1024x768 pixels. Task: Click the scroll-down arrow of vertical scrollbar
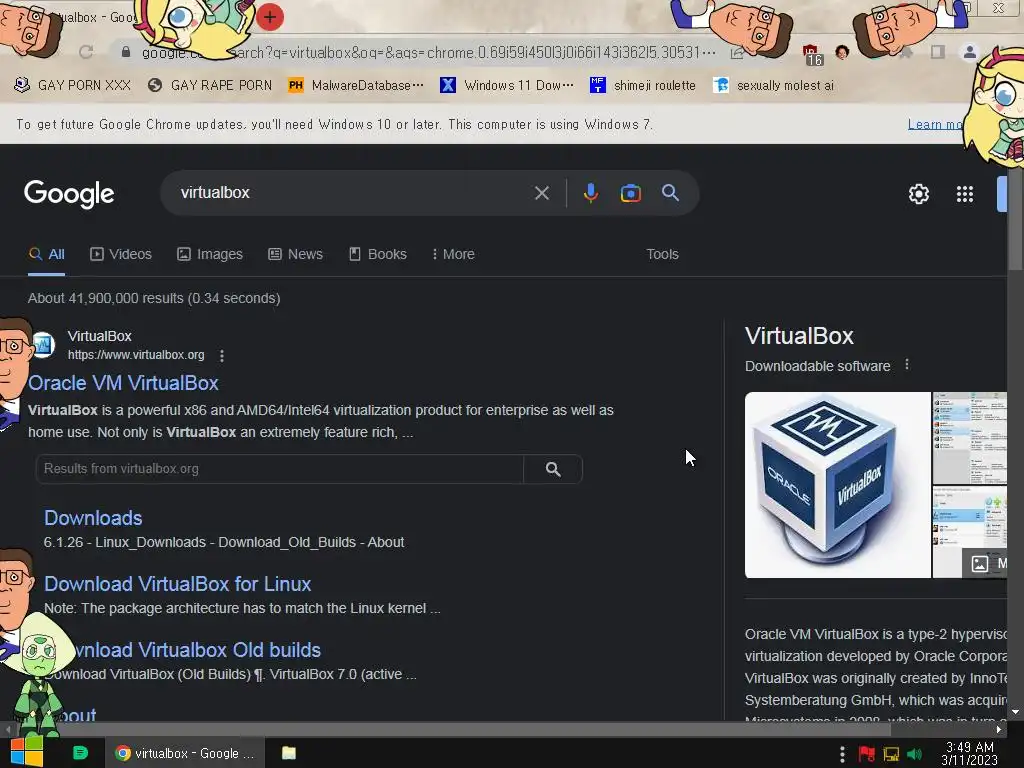pyautogui.click(x=1015, y=712)
